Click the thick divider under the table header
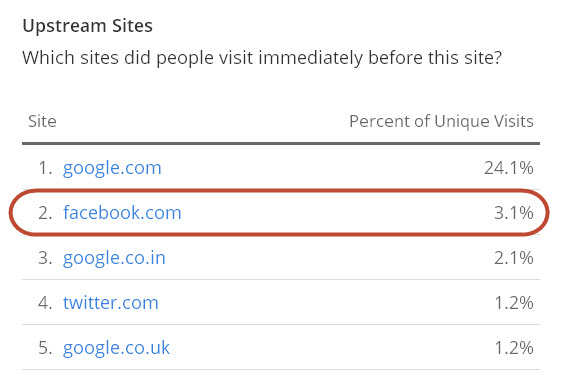This screenshot has height=373, width=570. pos(281,144)
